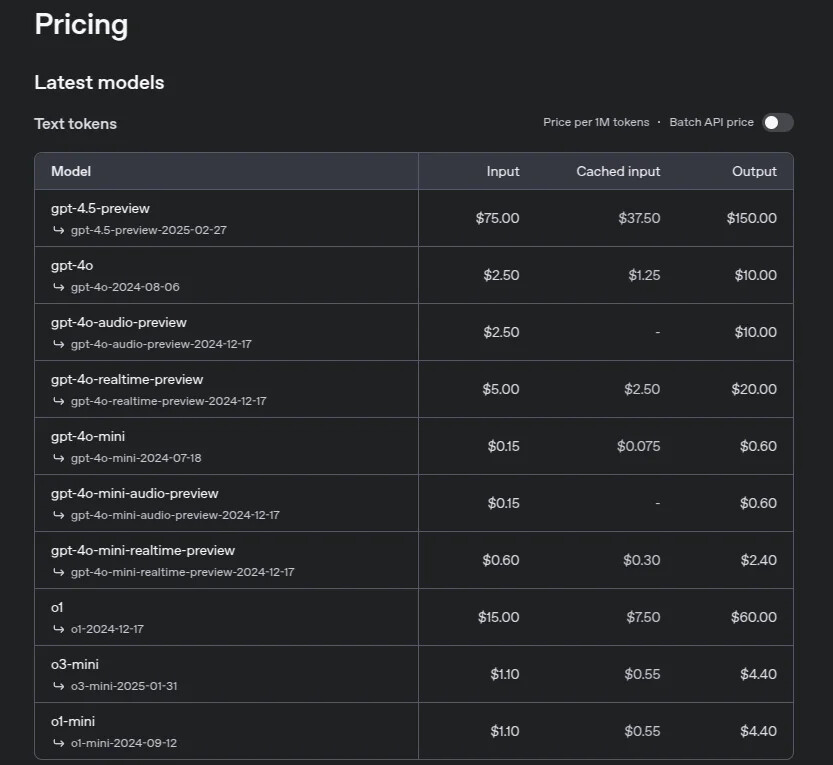833x765 pixels.
Task: Click the arrow icon beside gpt-4o-audio-preview-2024-12-17
Action: (x=58, y=344)
